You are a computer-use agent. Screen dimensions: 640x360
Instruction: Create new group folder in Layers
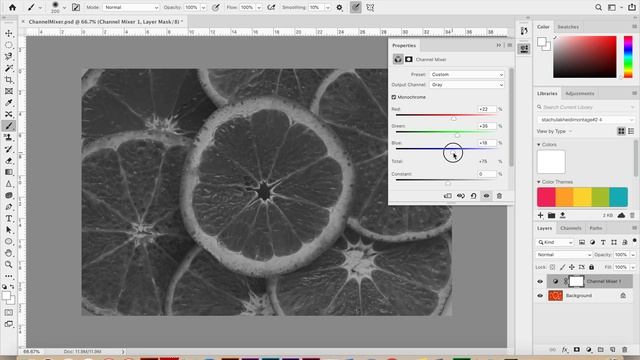600,350
